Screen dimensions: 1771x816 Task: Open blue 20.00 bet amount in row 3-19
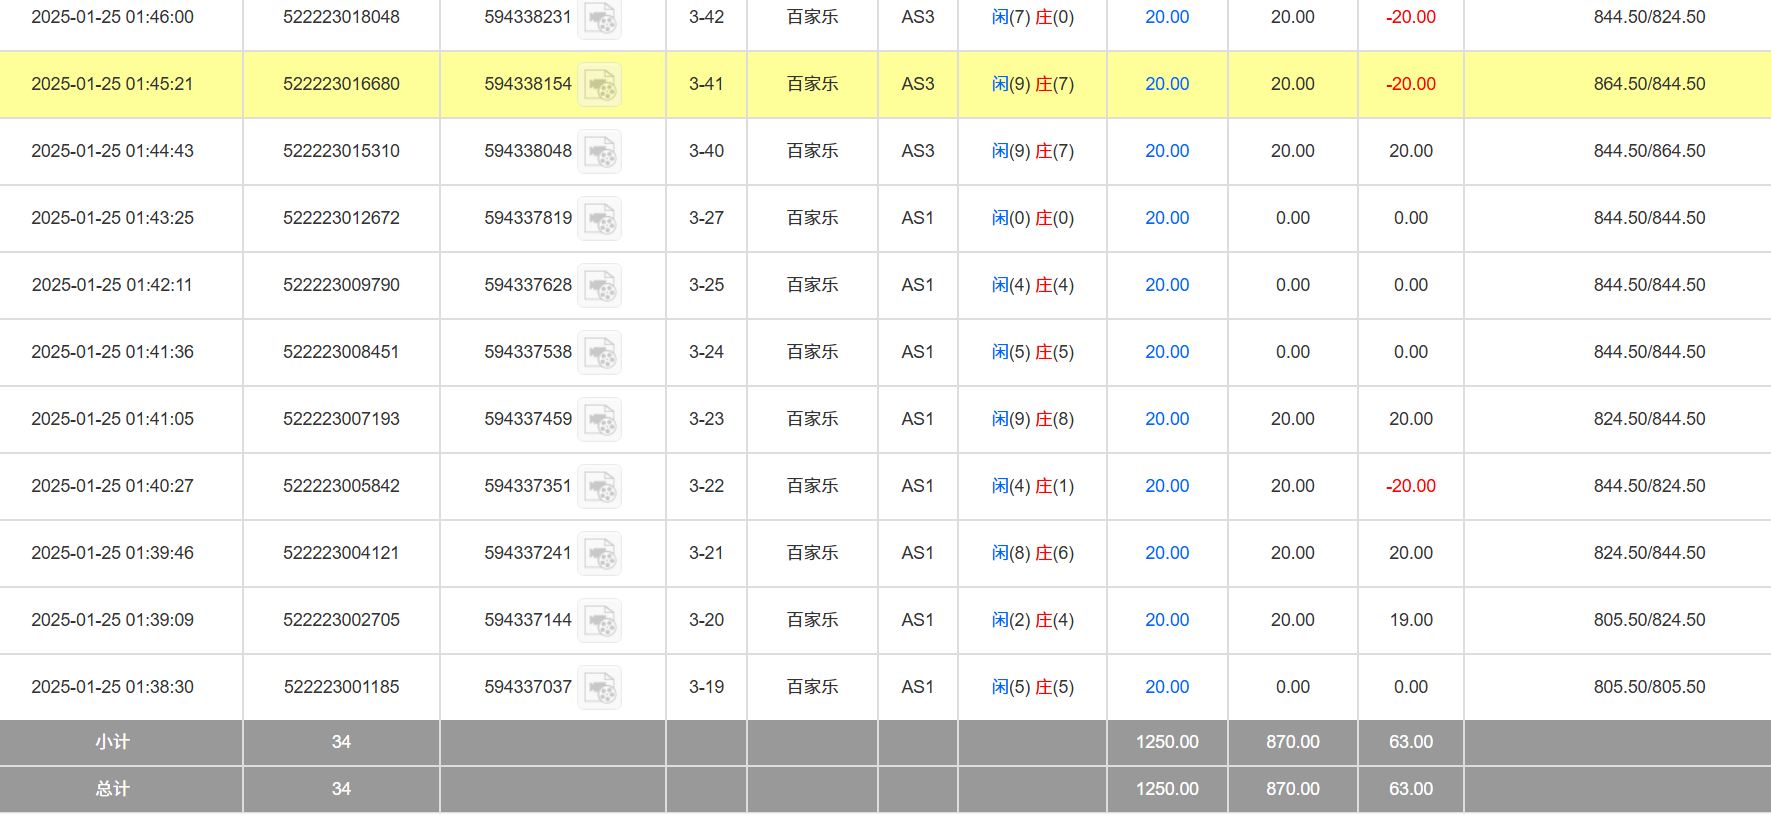pyautogui.click(x=1167, y=687)
